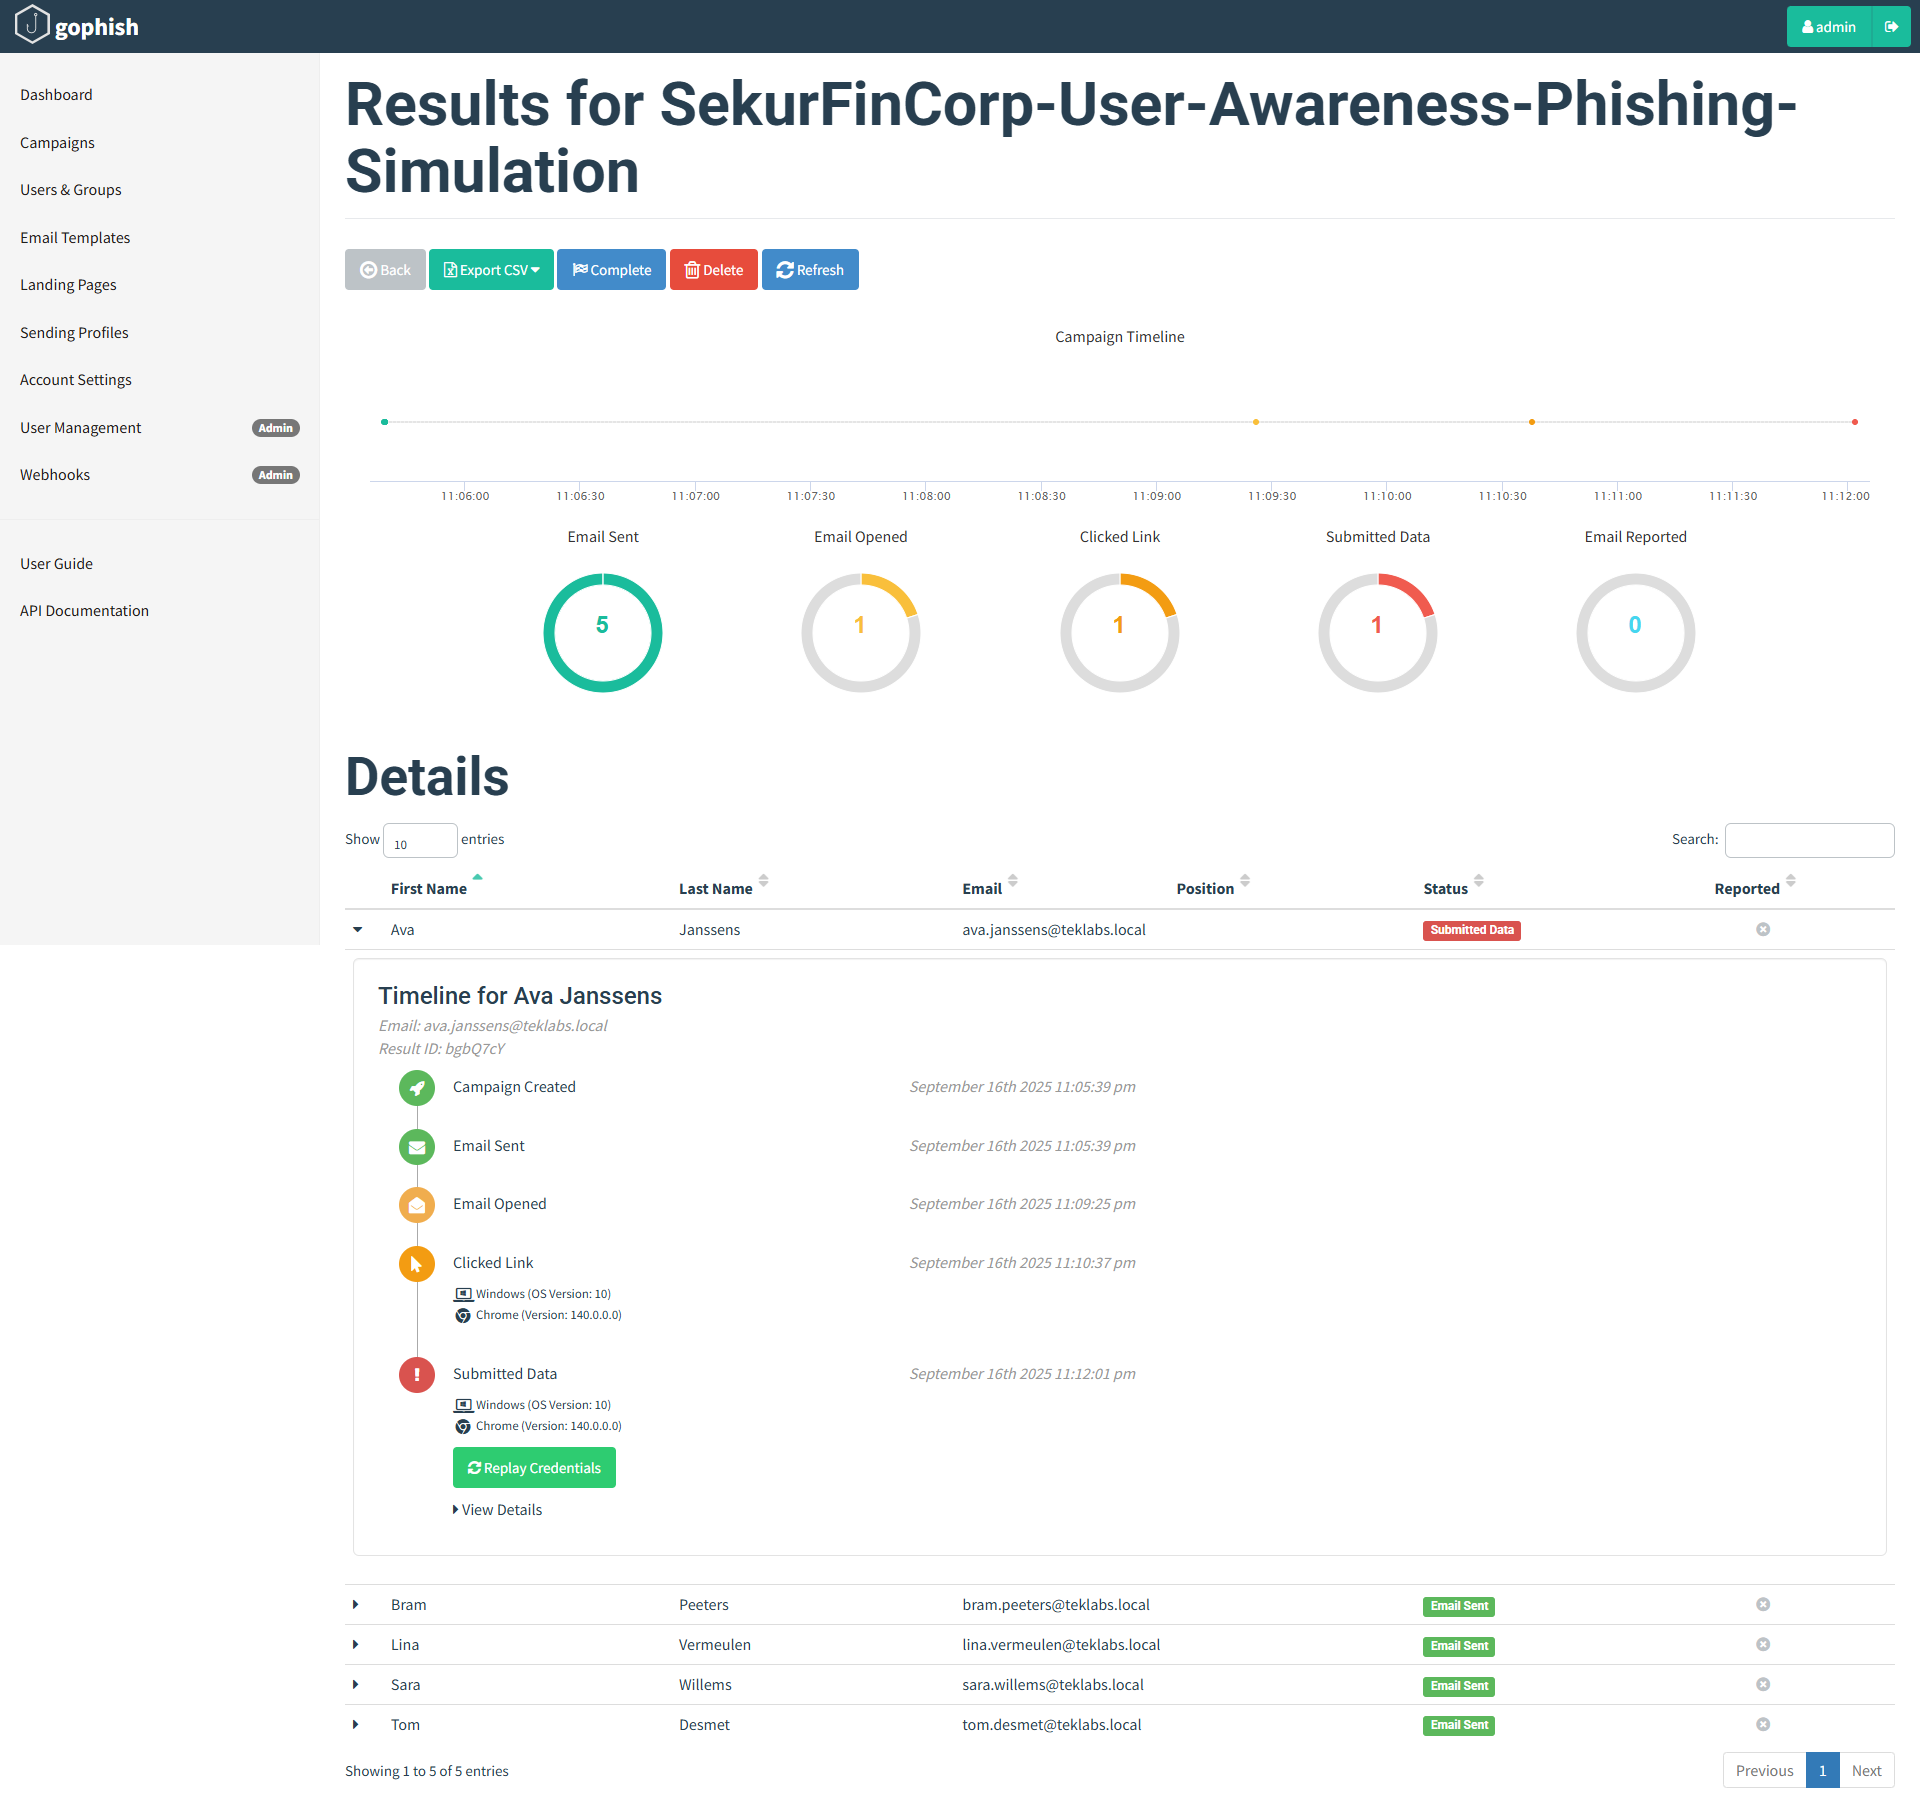The width and height of the screenshot is (1920, 1819).
Task: Click the Refresh button
Action: 810,270
